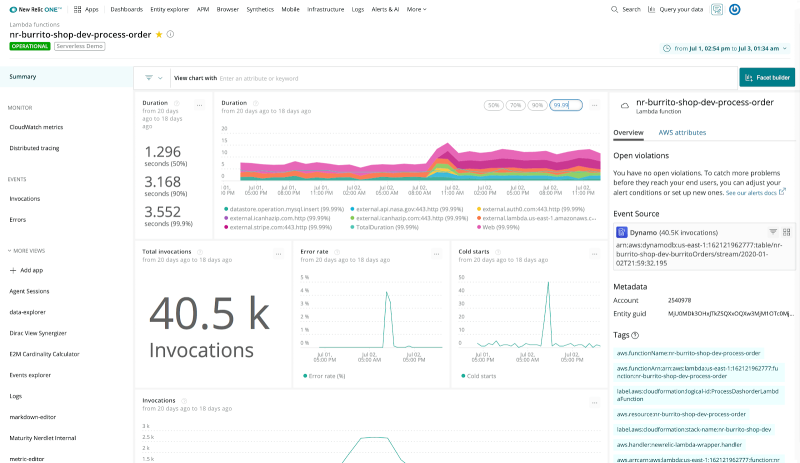
Task: Toggle TotalDuration legend series
Action: click(x=385, y=227)
